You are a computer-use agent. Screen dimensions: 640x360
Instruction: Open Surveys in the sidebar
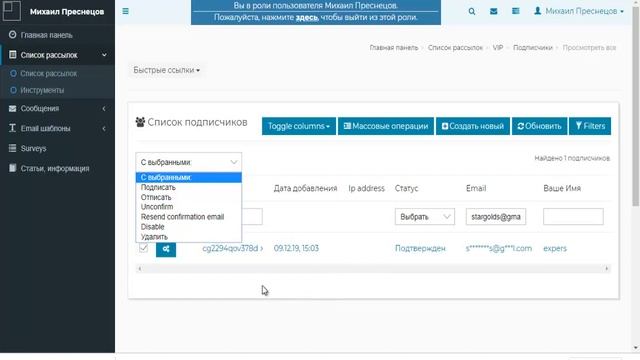tap(33, 149)
